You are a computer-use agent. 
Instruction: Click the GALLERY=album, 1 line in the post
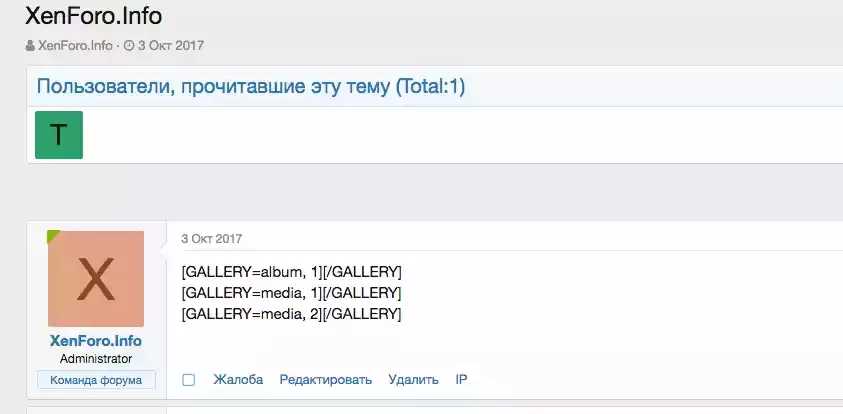[x=291, y=273]
